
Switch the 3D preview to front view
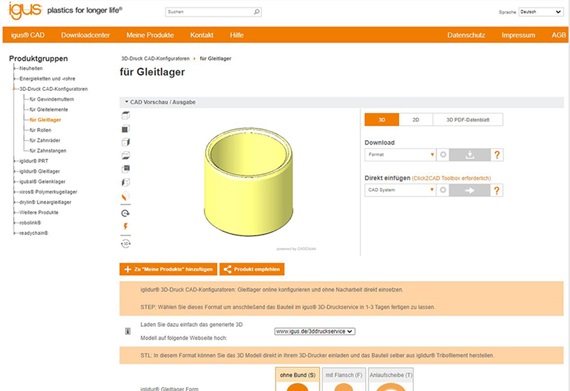[125, 129]
